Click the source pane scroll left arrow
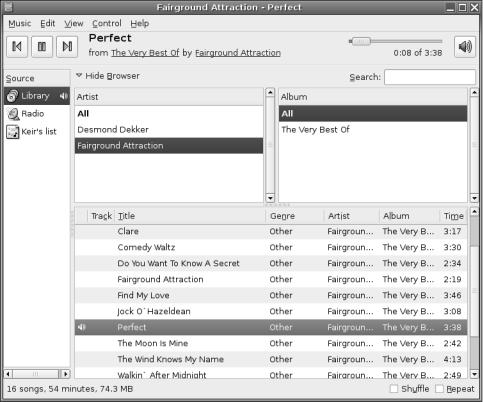The height and width of the screenshot is (402, 483). point(9,374)
